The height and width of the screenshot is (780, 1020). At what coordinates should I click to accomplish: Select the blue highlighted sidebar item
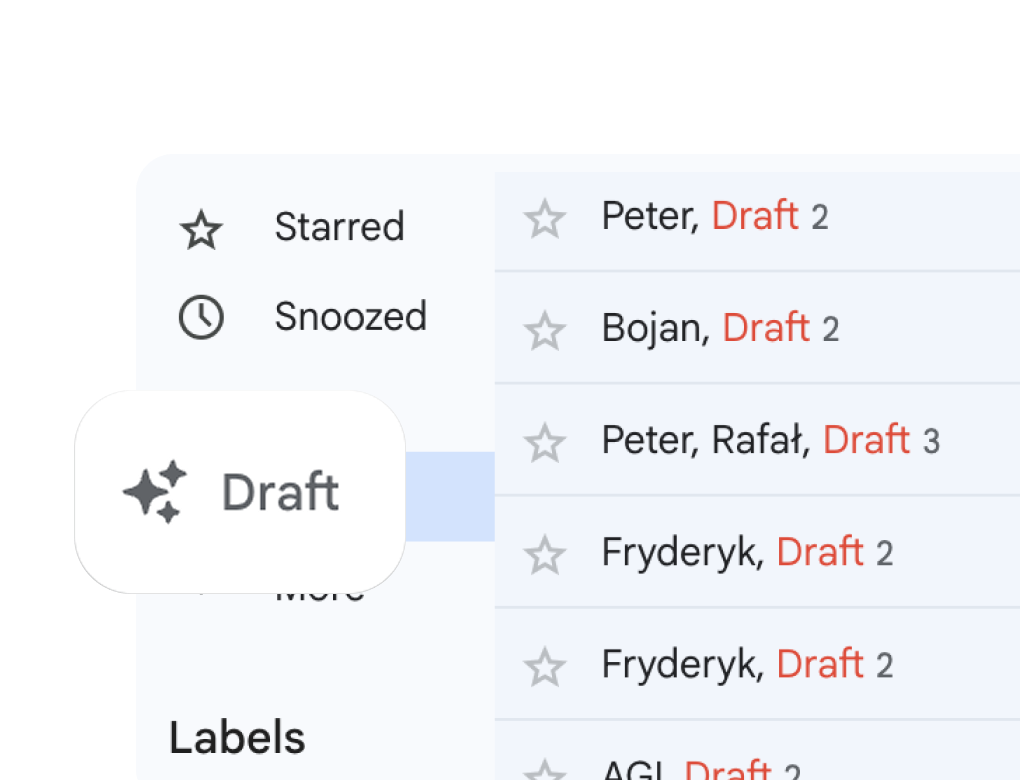point(450,496)
